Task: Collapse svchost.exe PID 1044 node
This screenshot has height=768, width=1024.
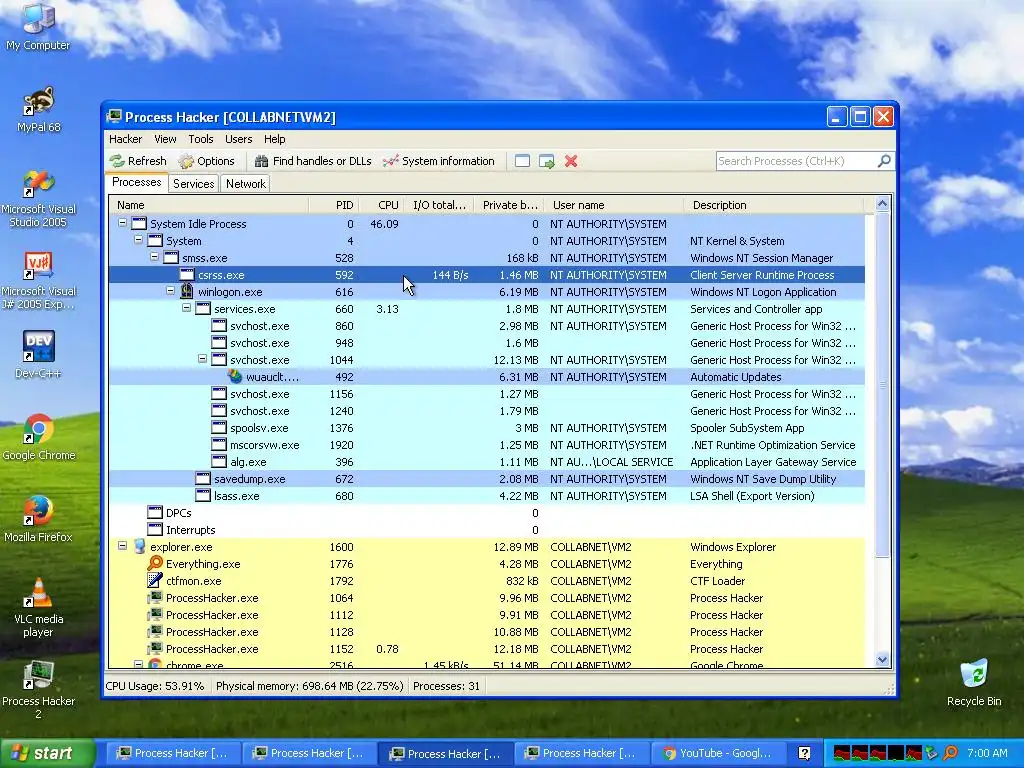Action: tap(202, 359)
